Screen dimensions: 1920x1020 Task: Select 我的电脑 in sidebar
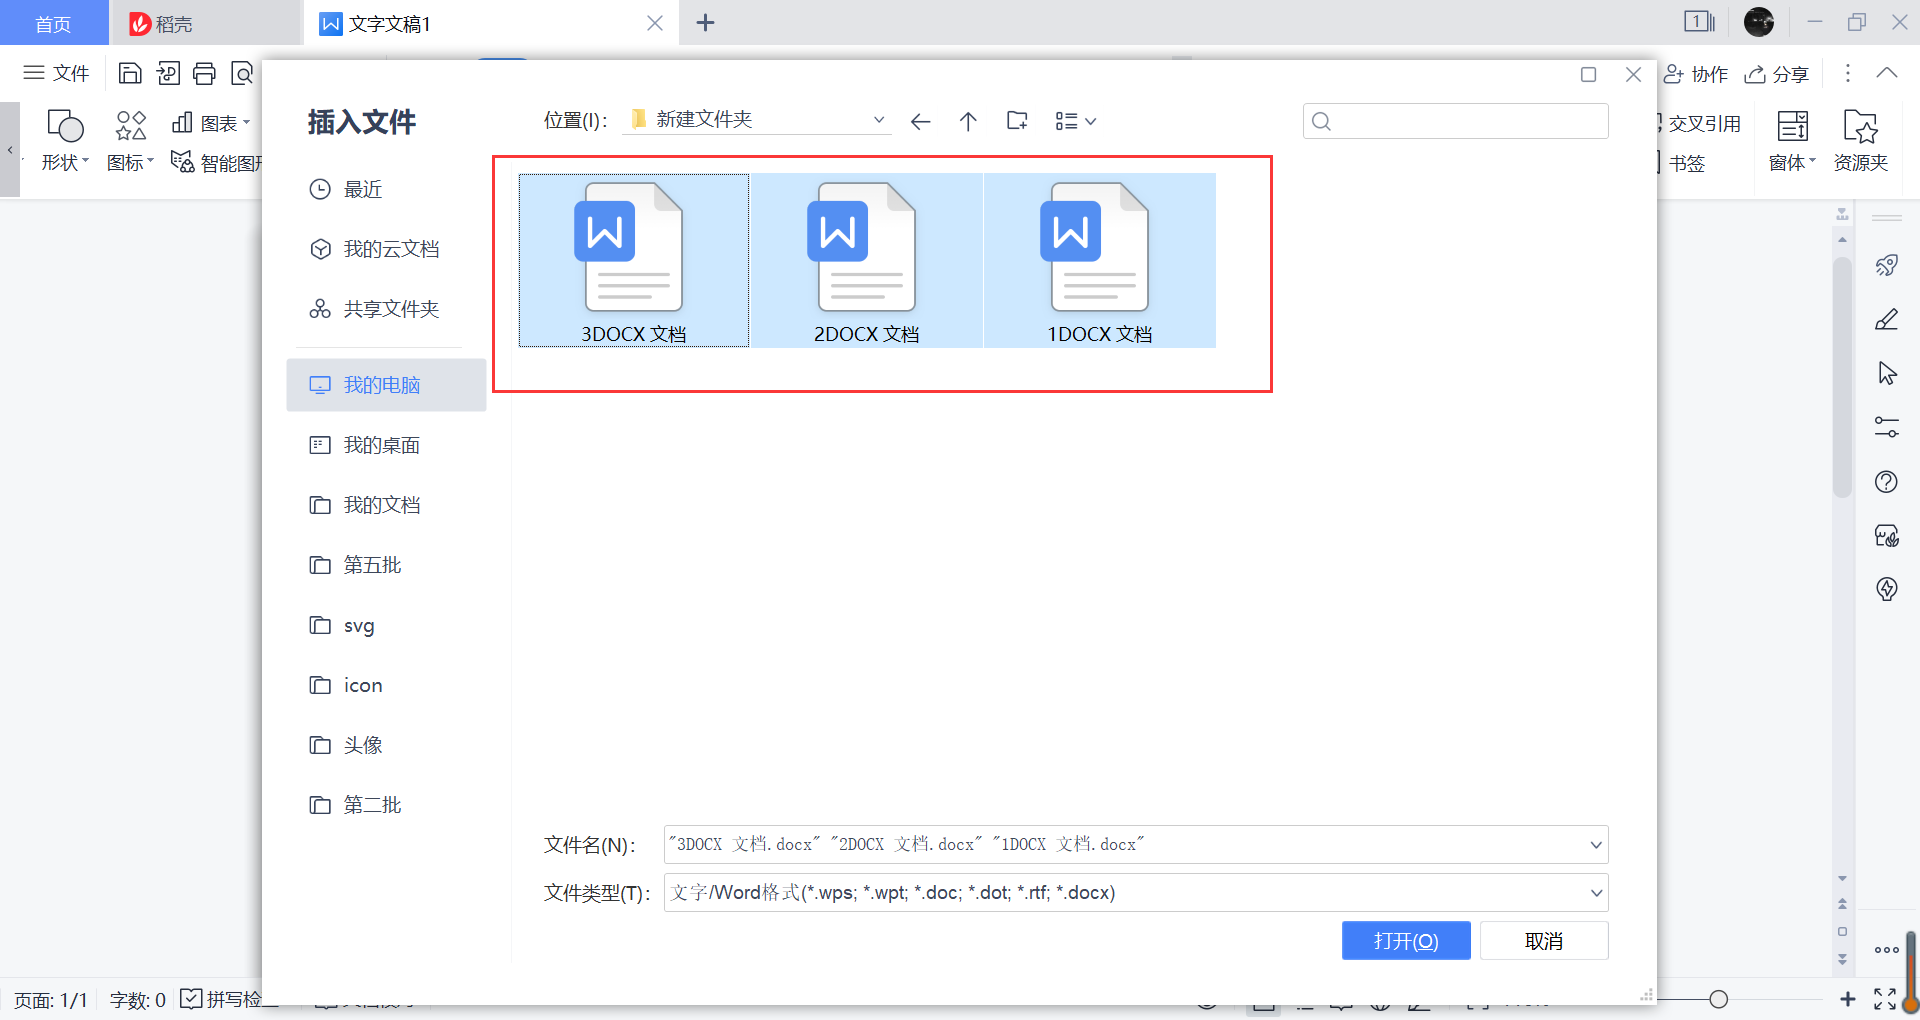(x=386, y=385)
